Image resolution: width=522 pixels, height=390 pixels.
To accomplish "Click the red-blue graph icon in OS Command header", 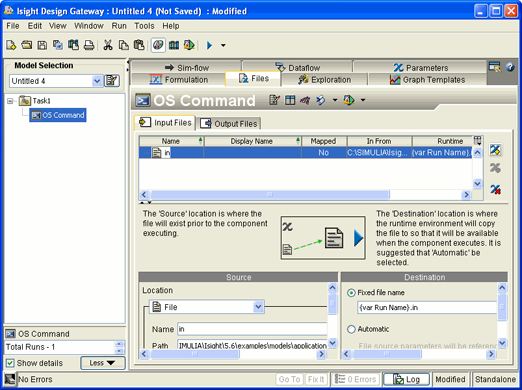I will coord(305,100).
